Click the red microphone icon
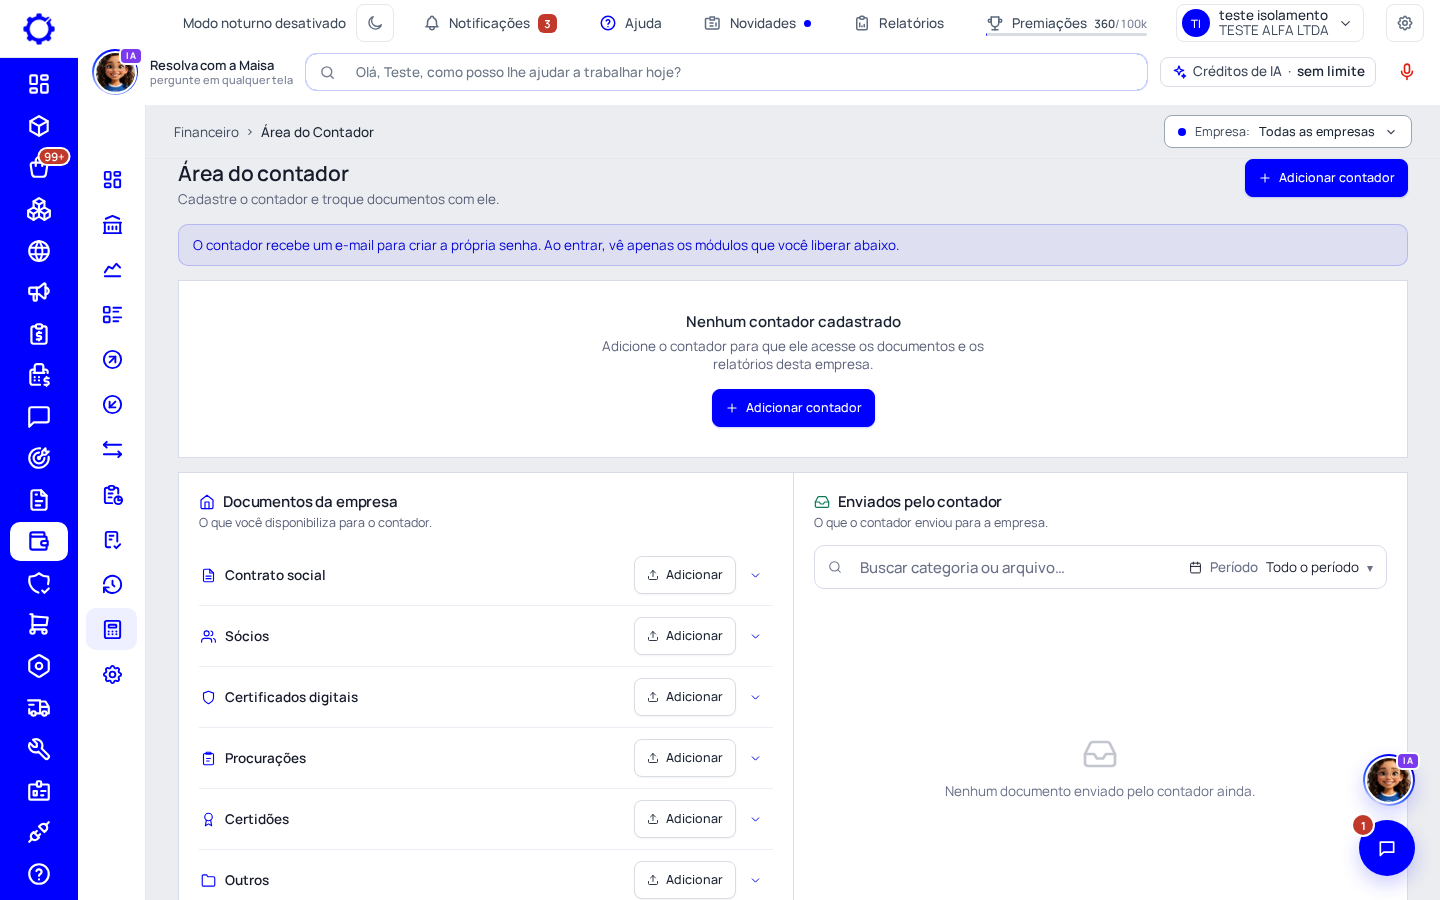The image size is (1440, 900). click(x=1407, y=72)
